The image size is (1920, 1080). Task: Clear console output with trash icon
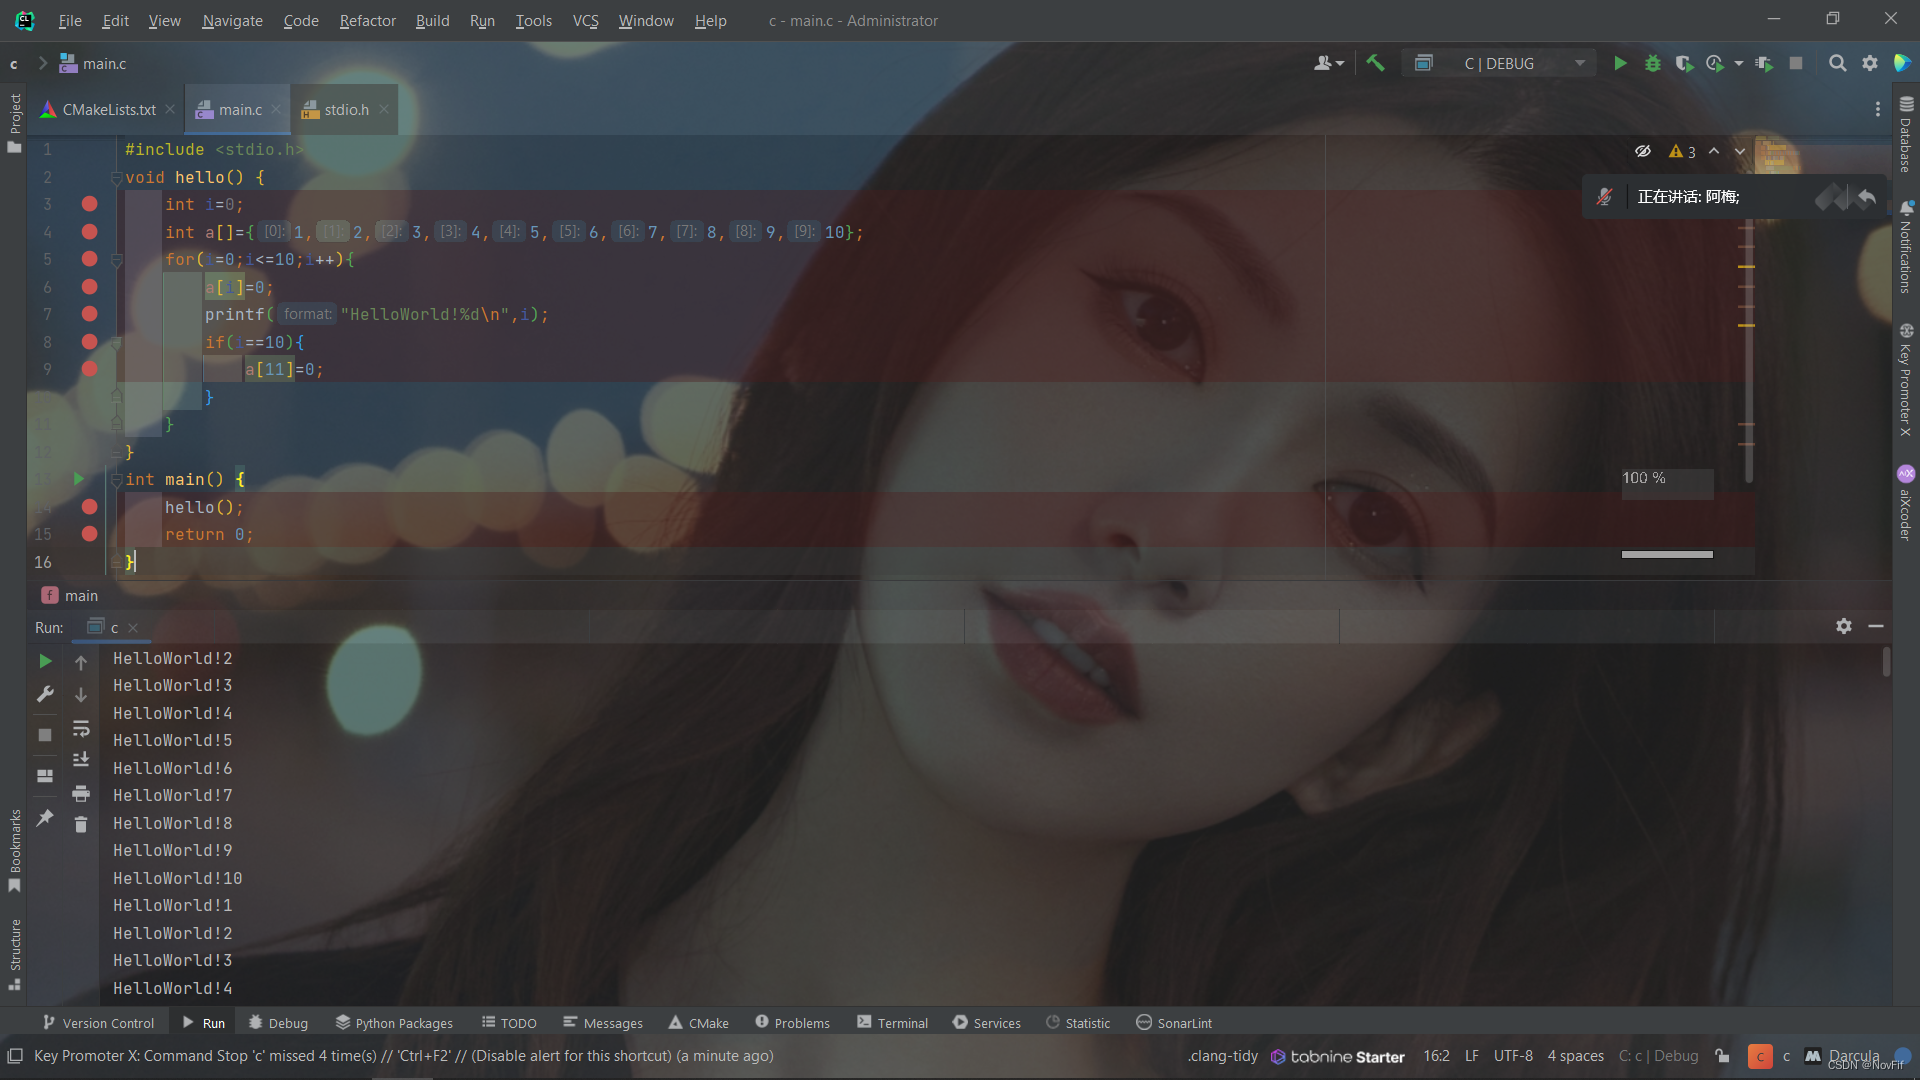coord(81,824)
